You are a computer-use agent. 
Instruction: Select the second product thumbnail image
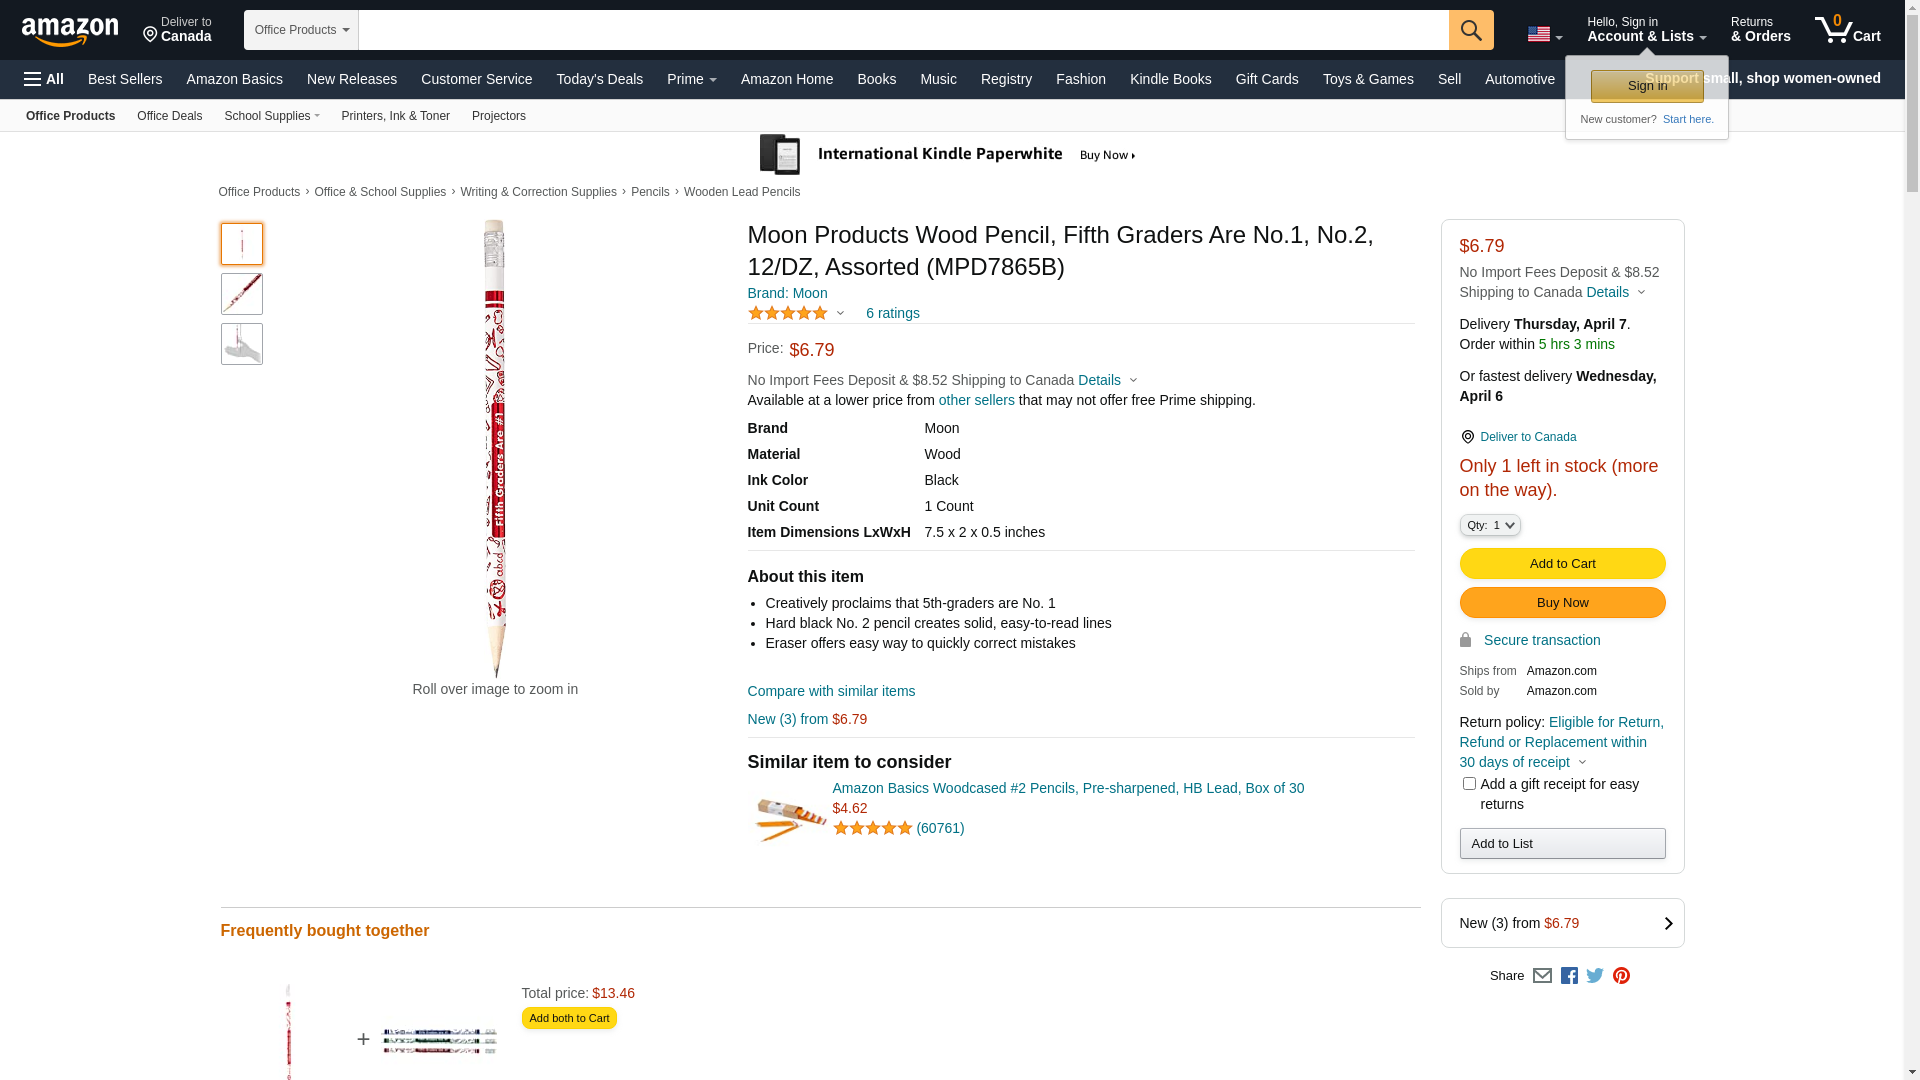click(x=242, y=294)
